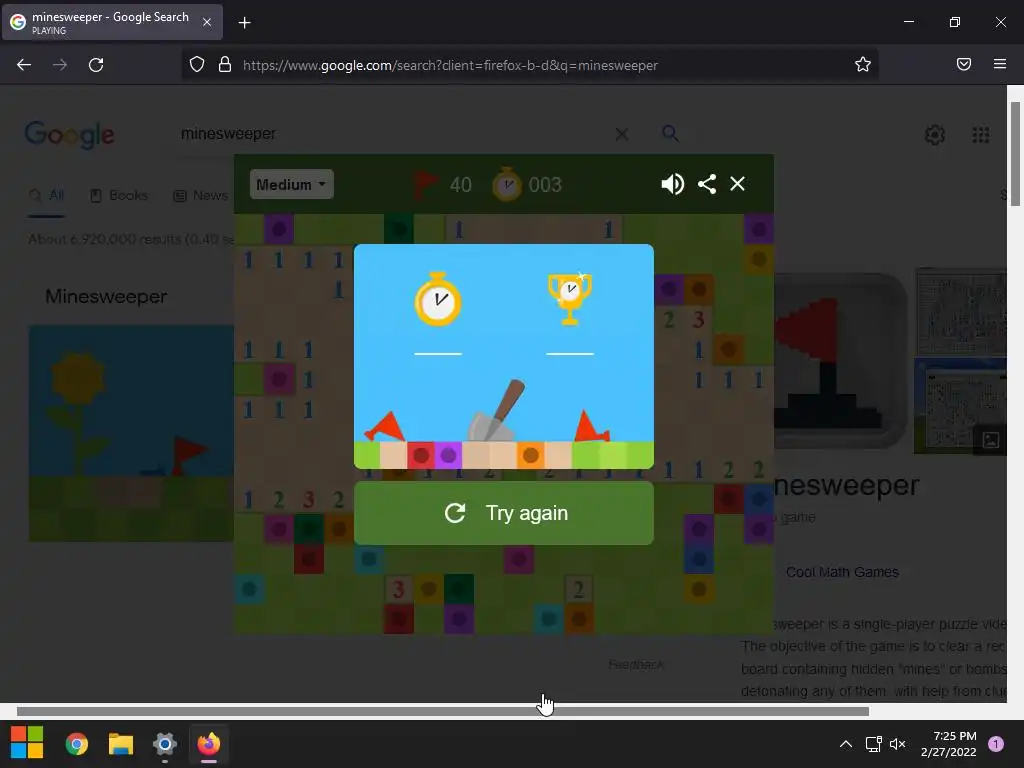Close the minesweeper Google Search tab
The width and height of the screenshot is (1024, 768).
207,22
